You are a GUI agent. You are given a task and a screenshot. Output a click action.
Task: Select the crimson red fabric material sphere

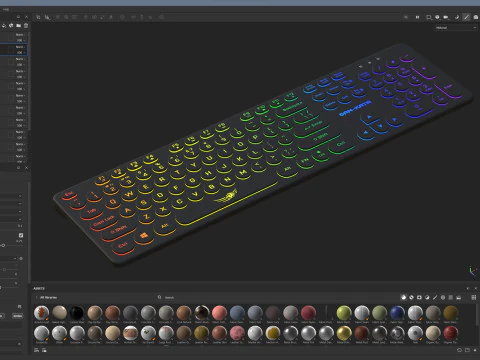pyautogui.click(x=308, y=313)
